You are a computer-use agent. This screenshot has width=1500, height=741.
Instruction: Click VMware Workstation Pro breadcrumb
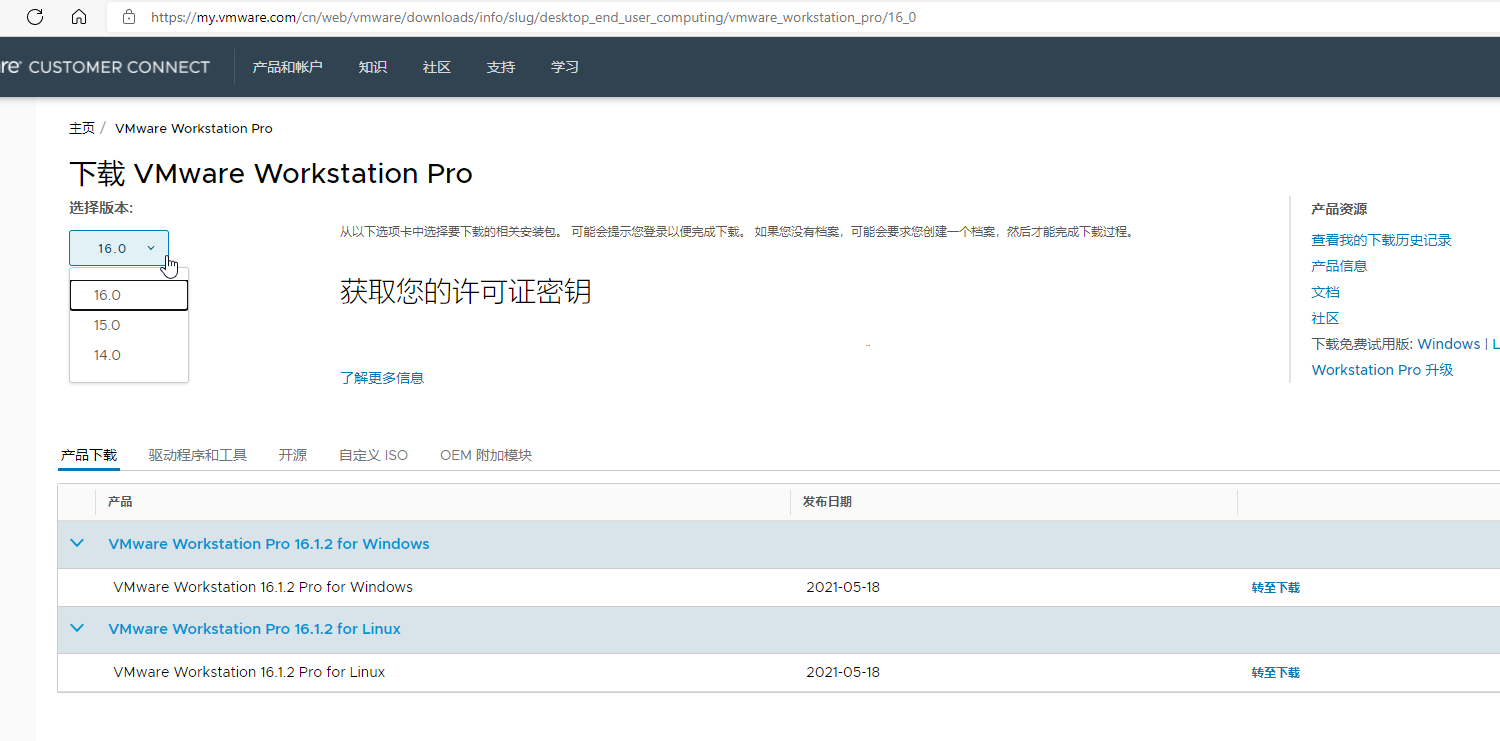pos(194,128)
